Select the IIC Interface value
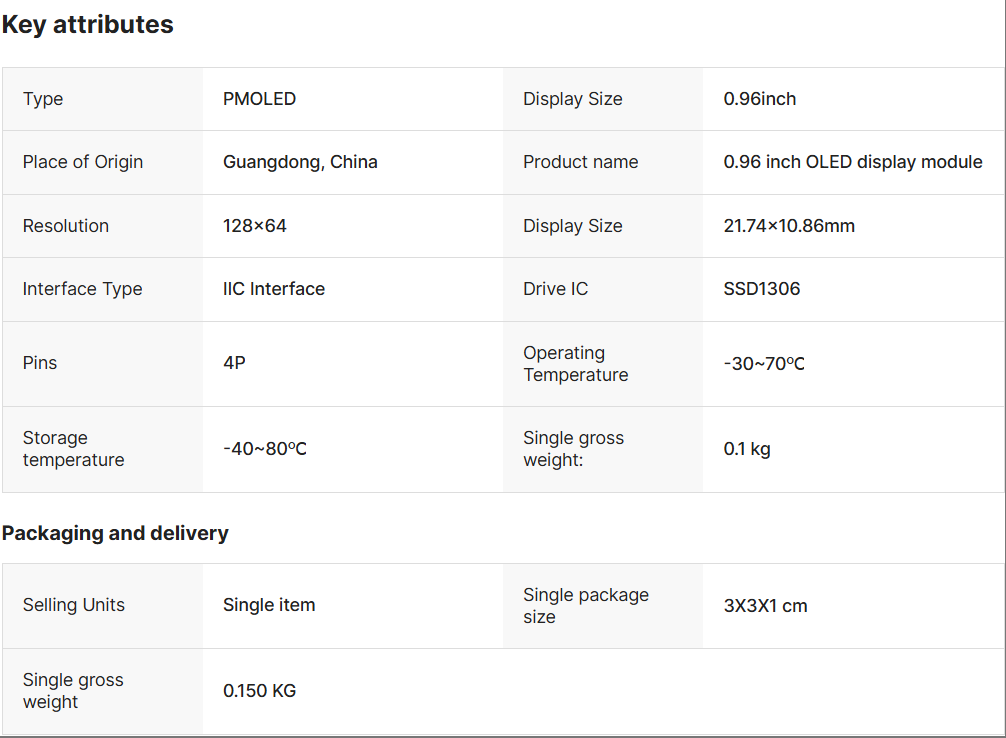Viewport: 1006px width, 738px height. (x=273, y=289)
